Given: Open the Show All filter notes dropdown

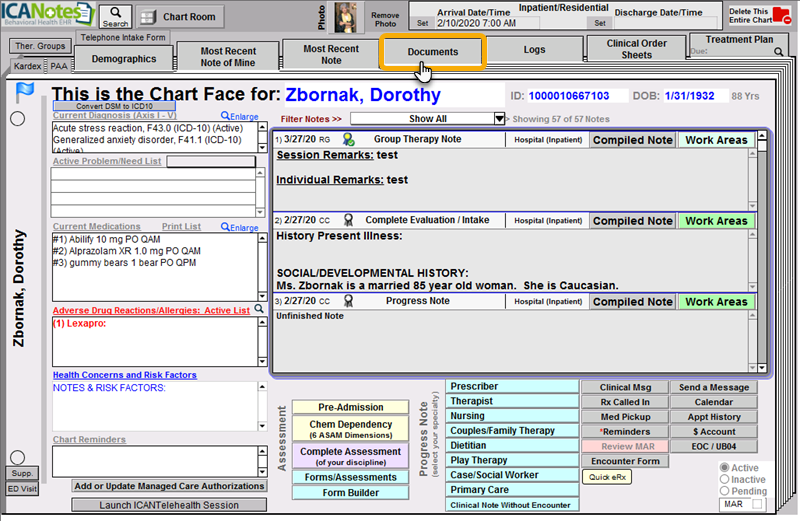Looking at the screenshot, I should tap(499, 118).
